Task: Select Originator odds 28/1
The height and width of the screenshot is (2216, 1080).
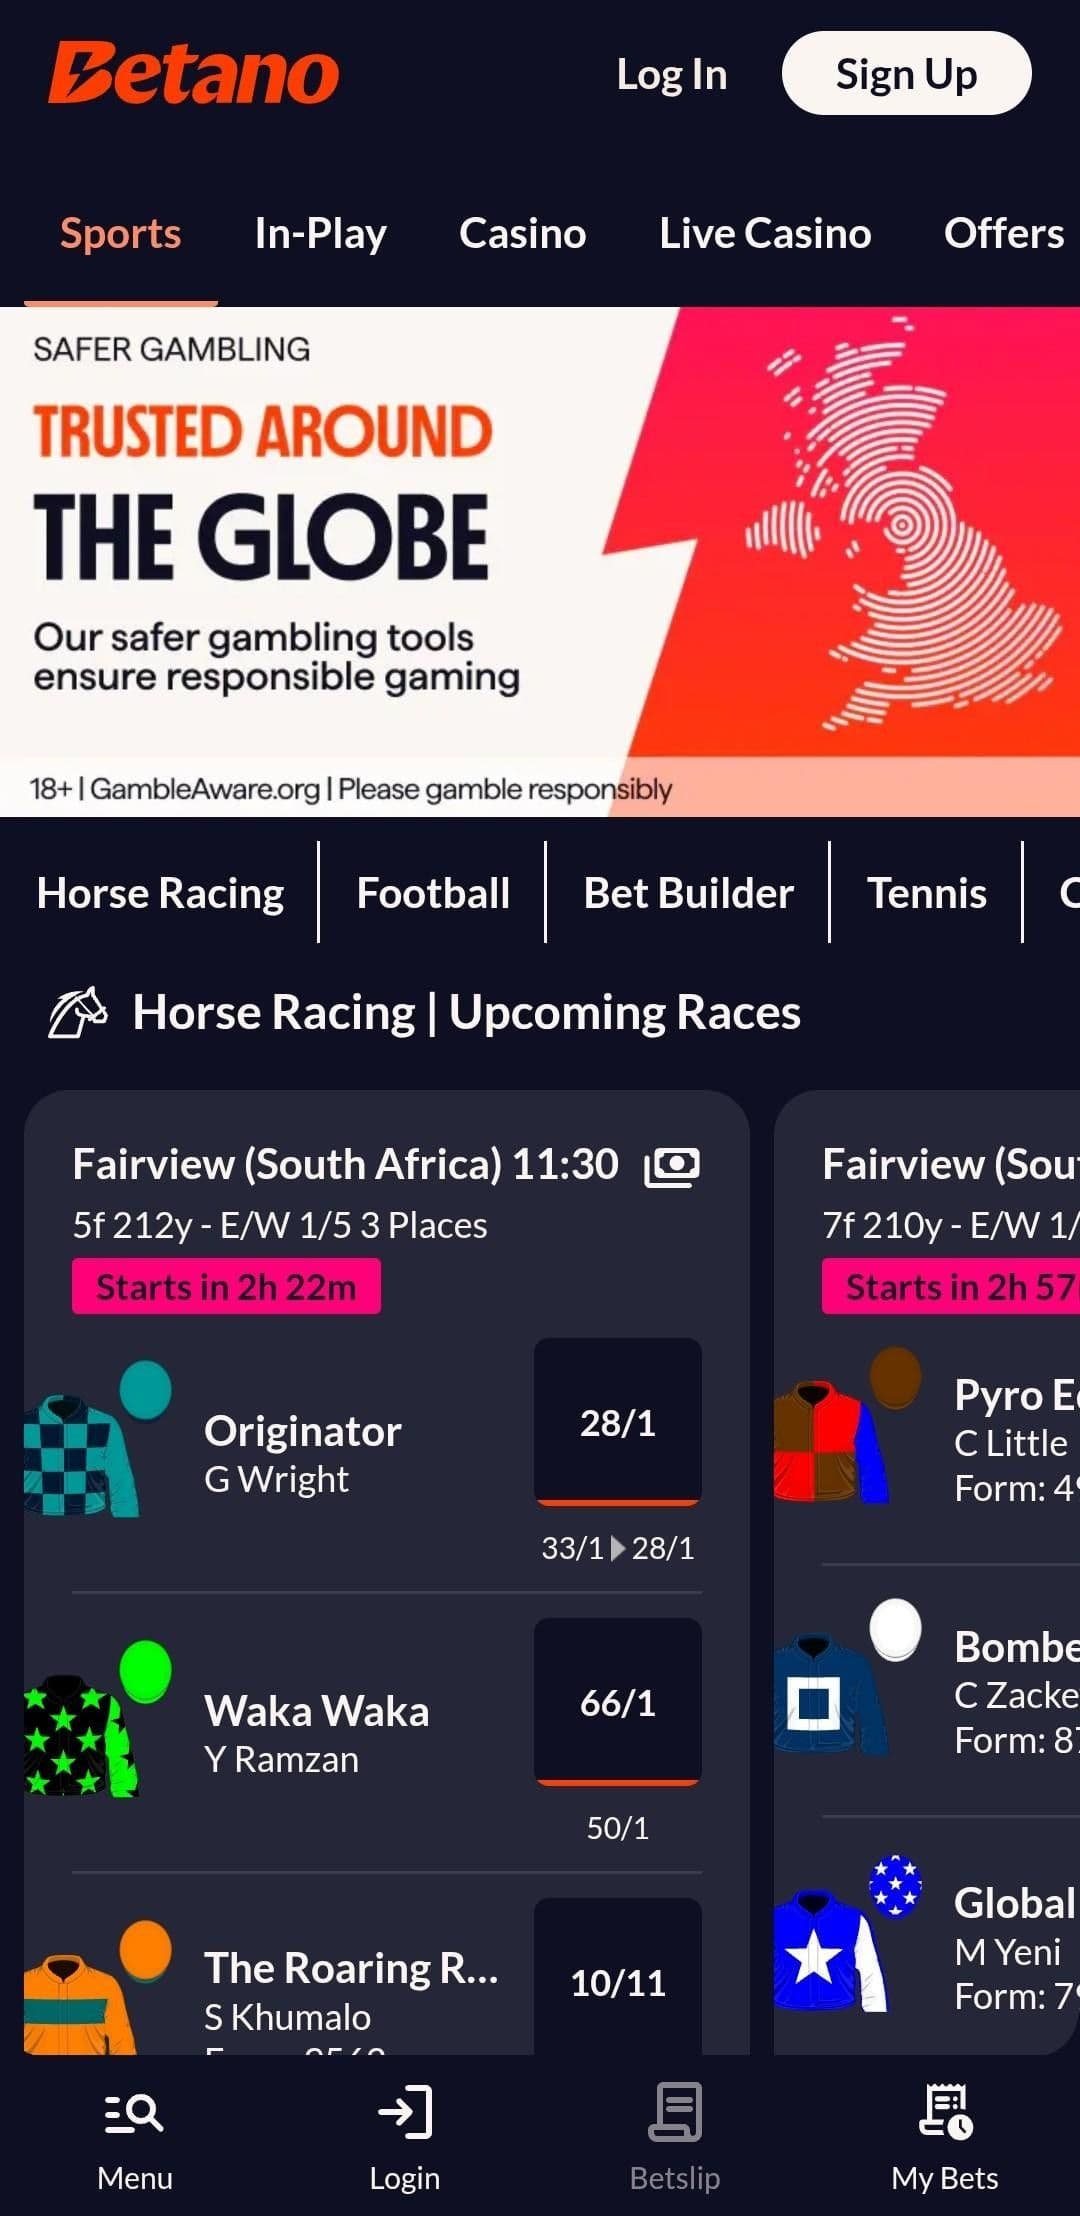Action: point(618,1422)
